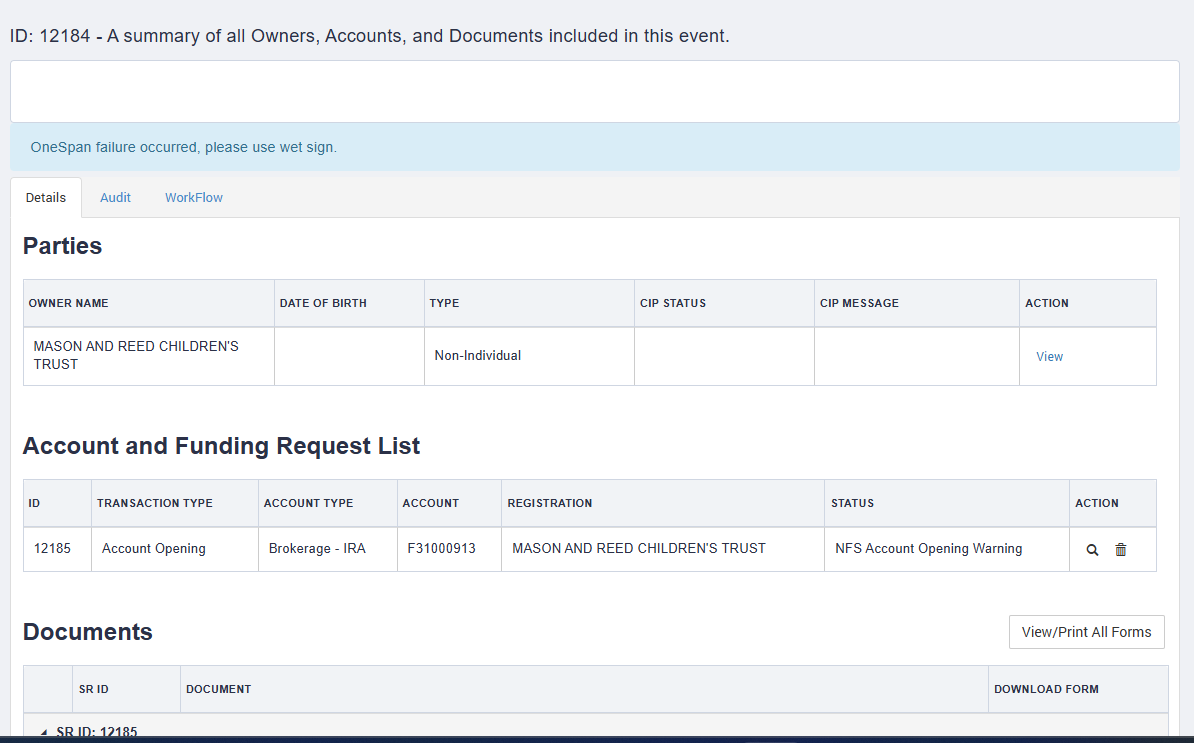Click the Download Form column header
The width and height of the screenshot is (1194, 743).
point(1046,689)
